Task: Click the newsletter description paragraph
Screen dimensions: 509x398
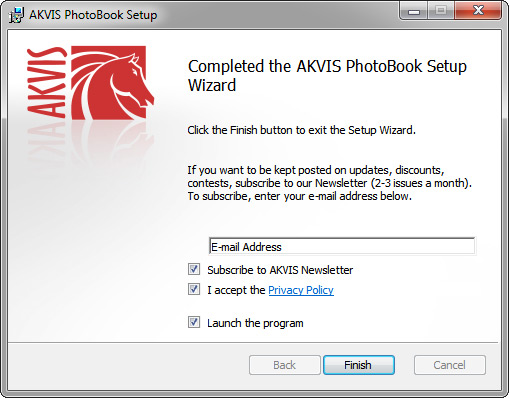Action: pos(329,183)
